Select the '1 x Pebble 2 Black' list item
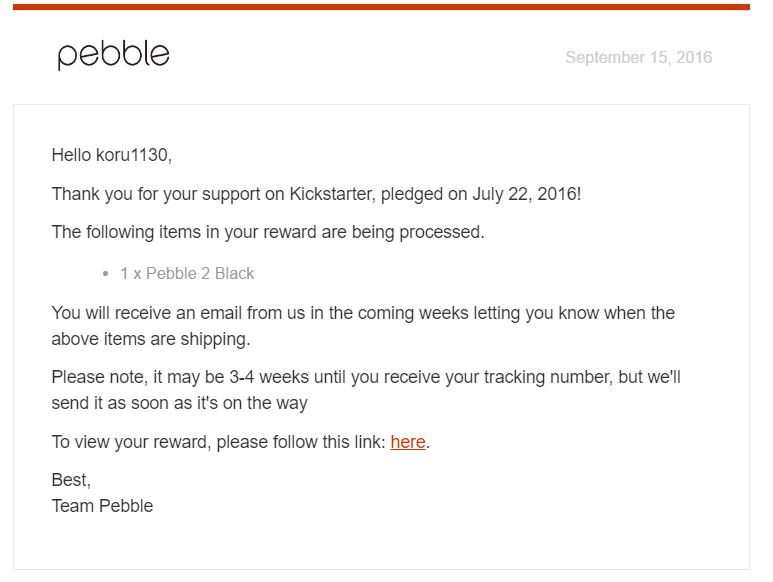Image resolution: width=773 pixels, height=582 pixels. click(187, 273)
